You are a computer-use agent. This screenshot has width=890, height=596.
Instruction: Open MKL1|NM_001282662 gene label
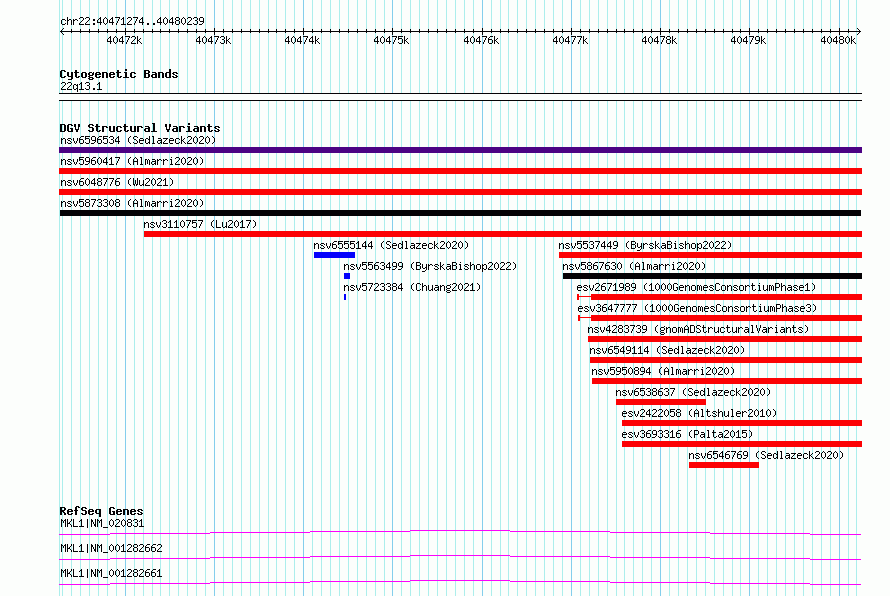click(x=111, y=548)
